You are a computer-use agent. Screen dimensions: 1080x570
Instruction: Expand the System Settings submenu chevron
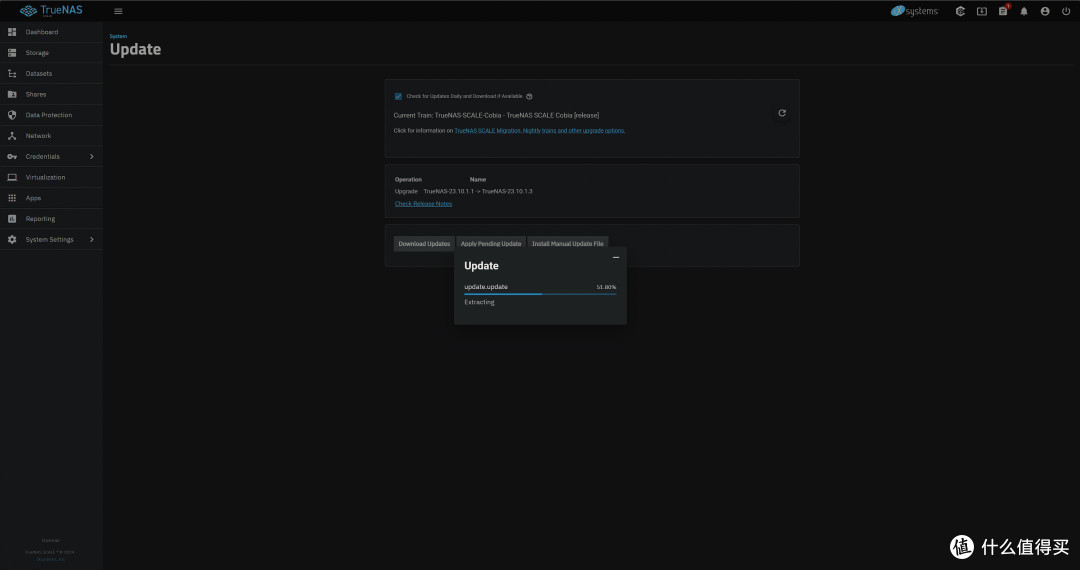pyautogui.click(x=92, y=239)
